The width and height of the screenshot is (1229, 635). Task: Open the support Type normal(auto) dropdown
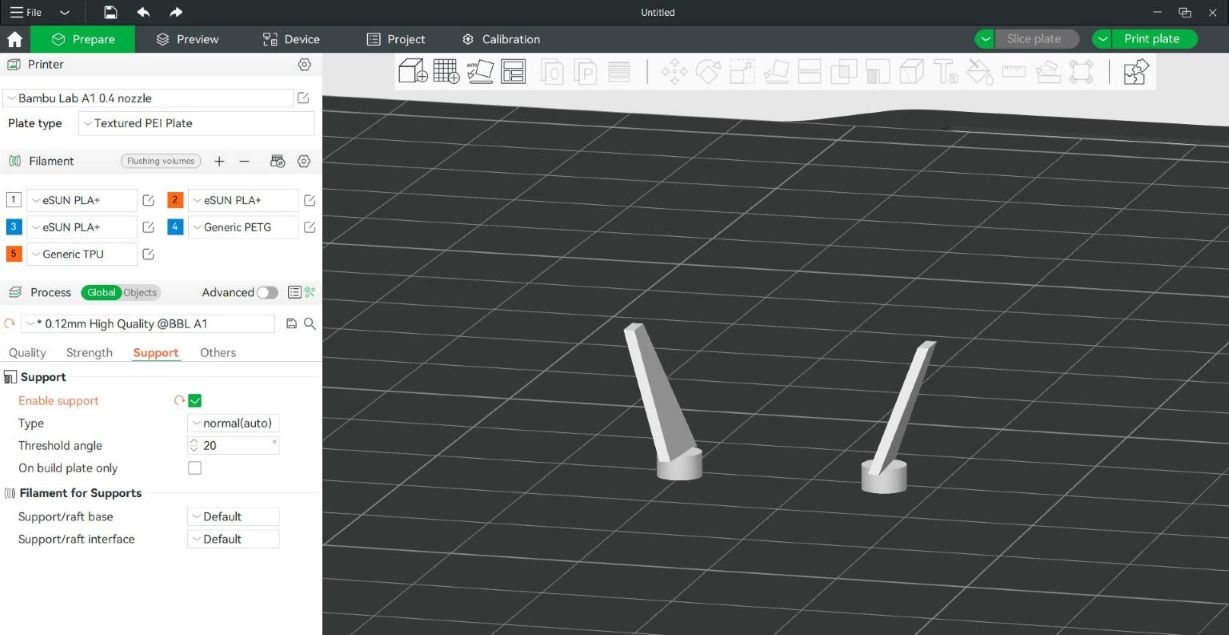coord(233,423)
